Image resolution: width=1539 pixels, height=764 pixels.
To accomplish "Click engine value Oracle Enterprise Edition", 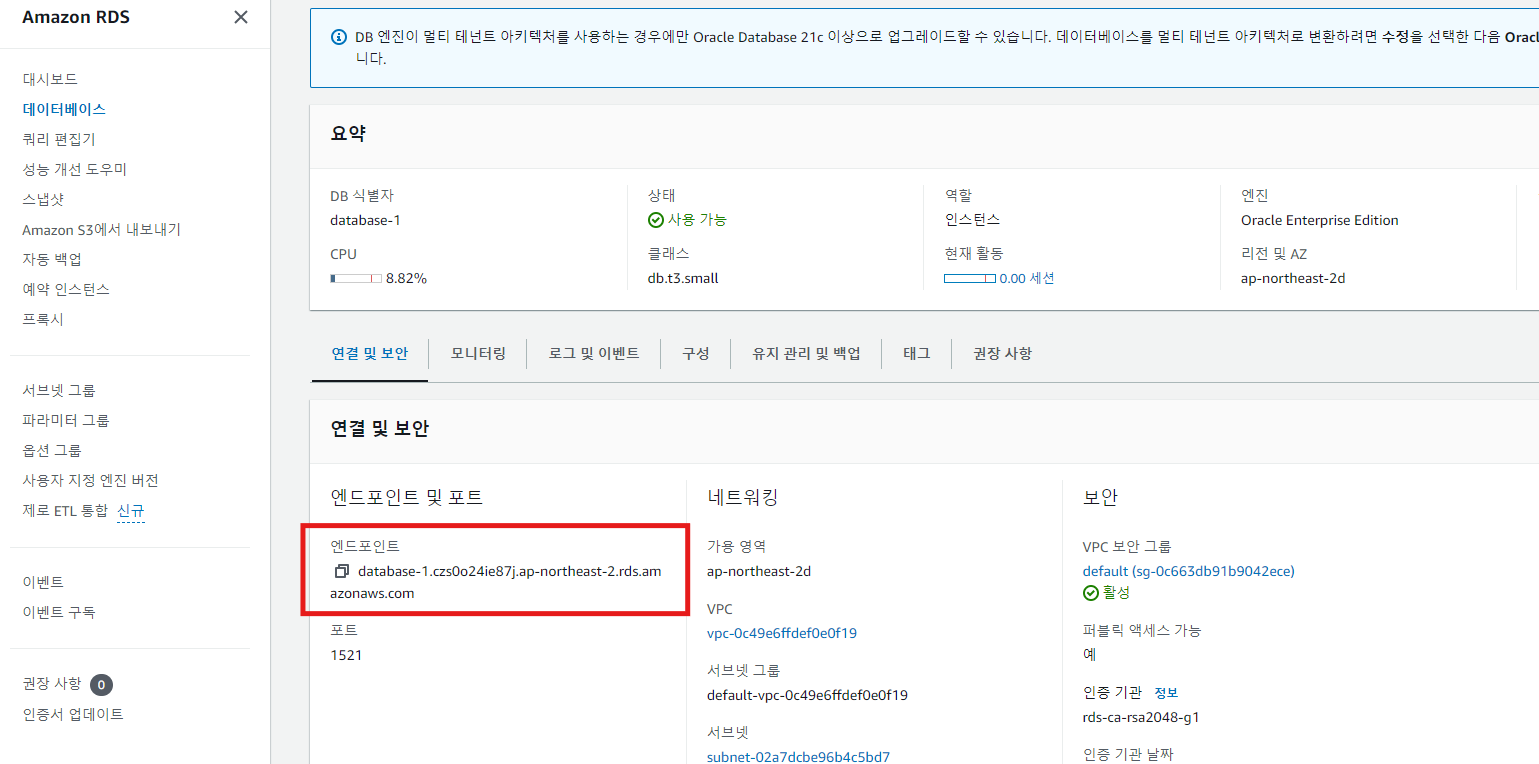I will 1320,220.
